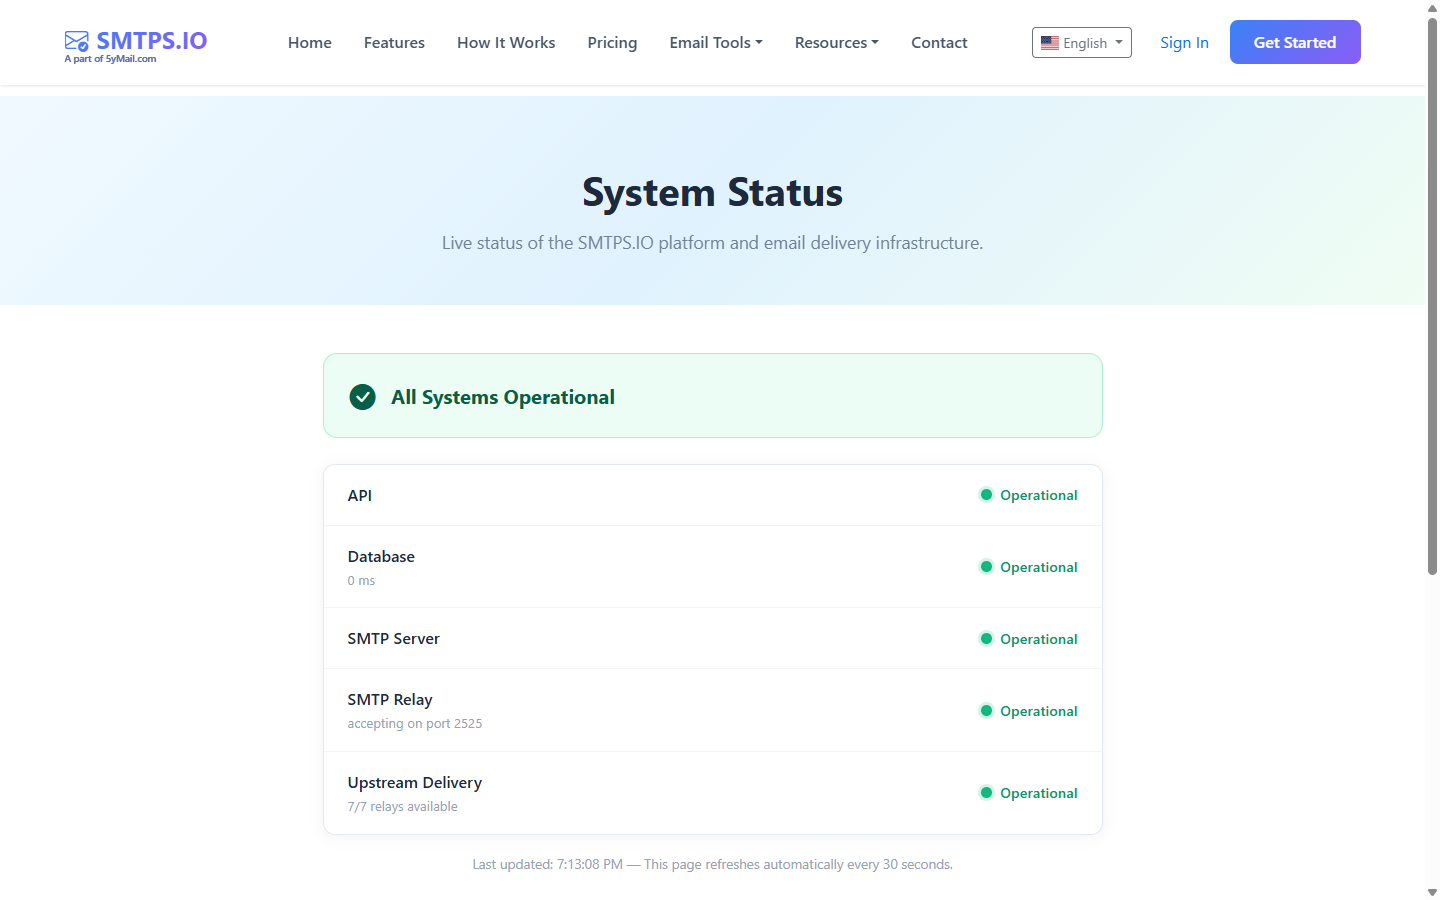The height and width of the screenshot is (900, 1440).
Task: Expand the Email Tools menu
Action: point(716,42)
